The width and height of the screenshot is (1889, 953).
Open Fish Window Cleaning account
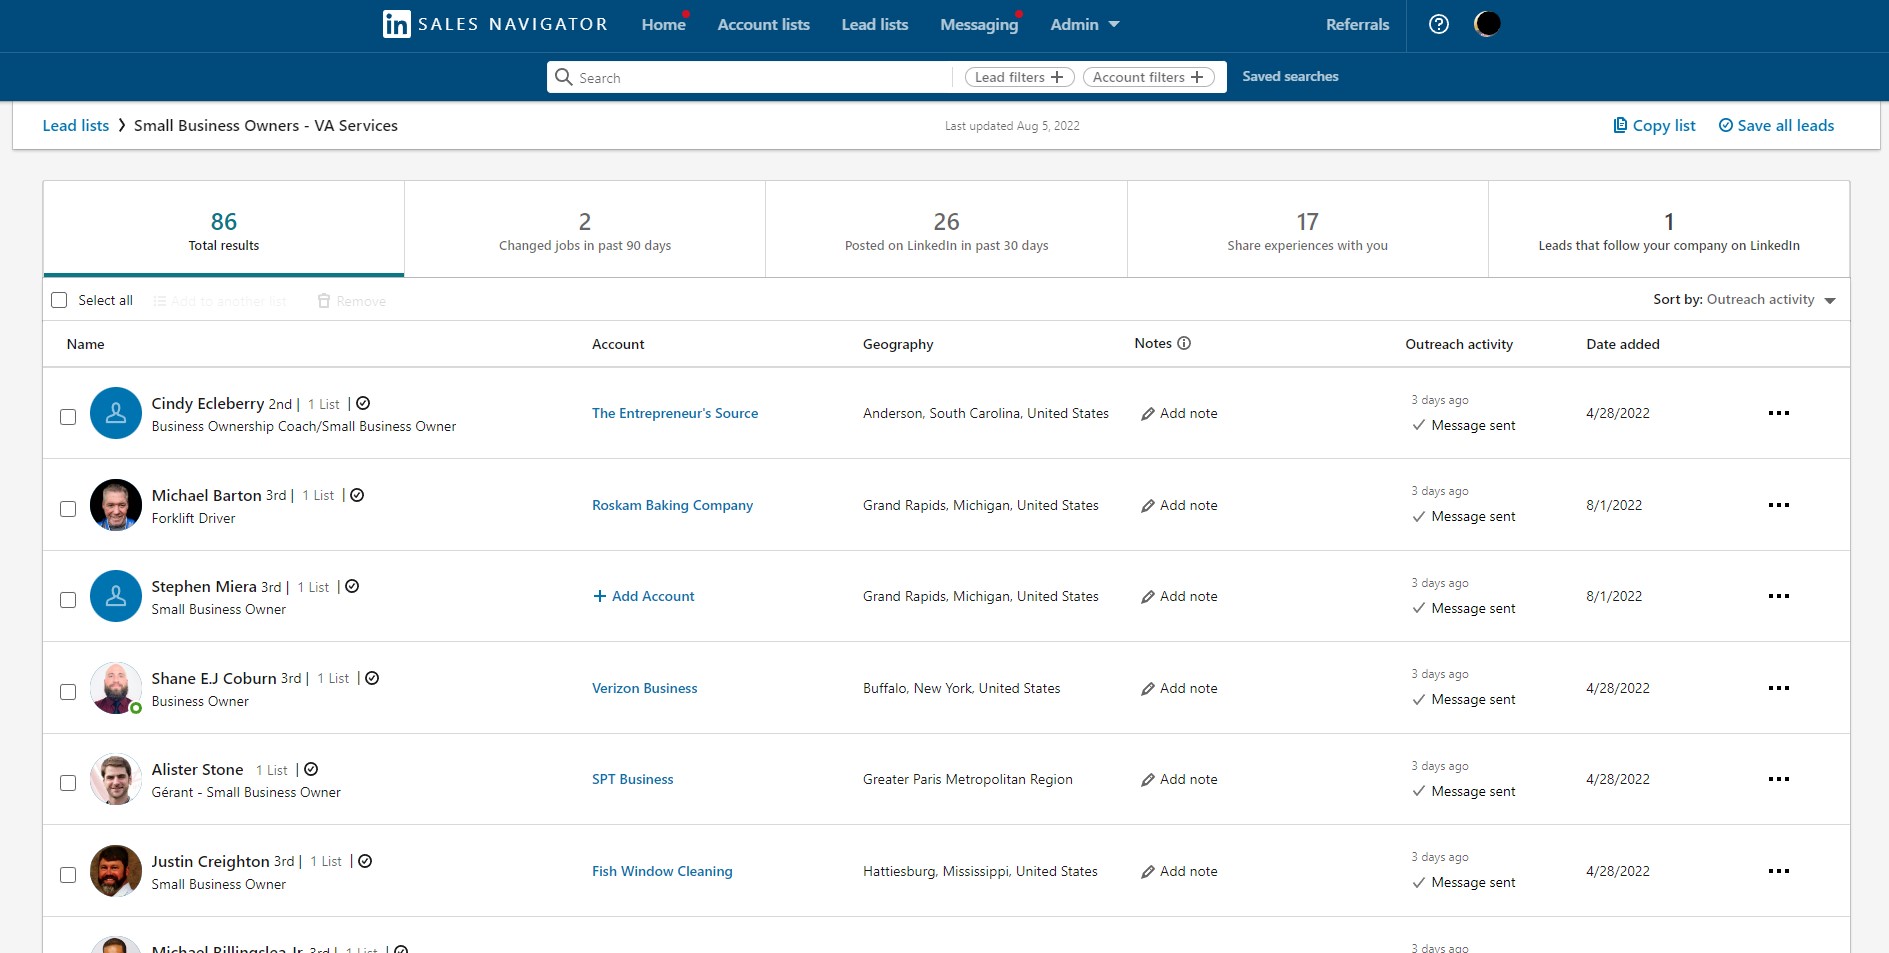click(x=662, y=871)
